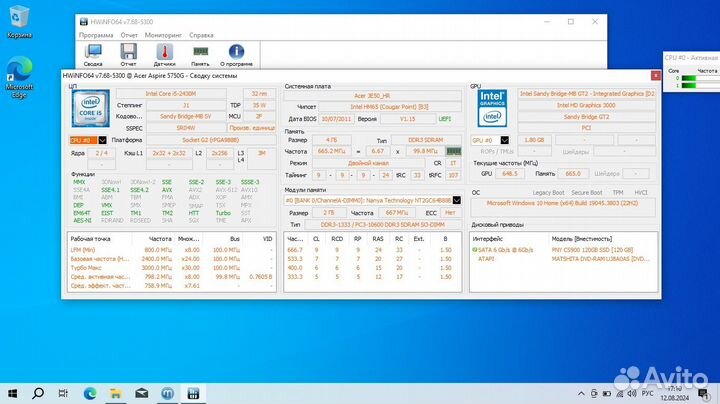
Task: Click the BIOS date 10/07/2011 field
Action: [x=336, y=119]
